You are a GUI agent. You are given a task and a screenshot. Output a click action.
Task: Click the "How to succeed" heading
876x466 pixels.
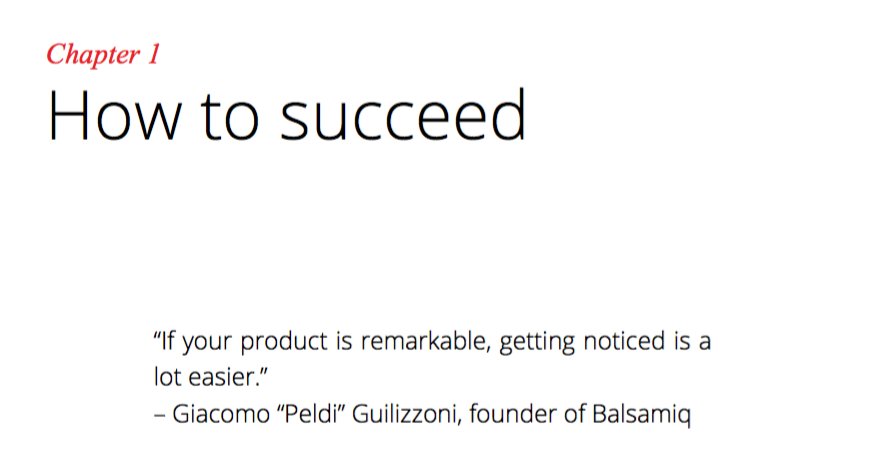[286, 116]
